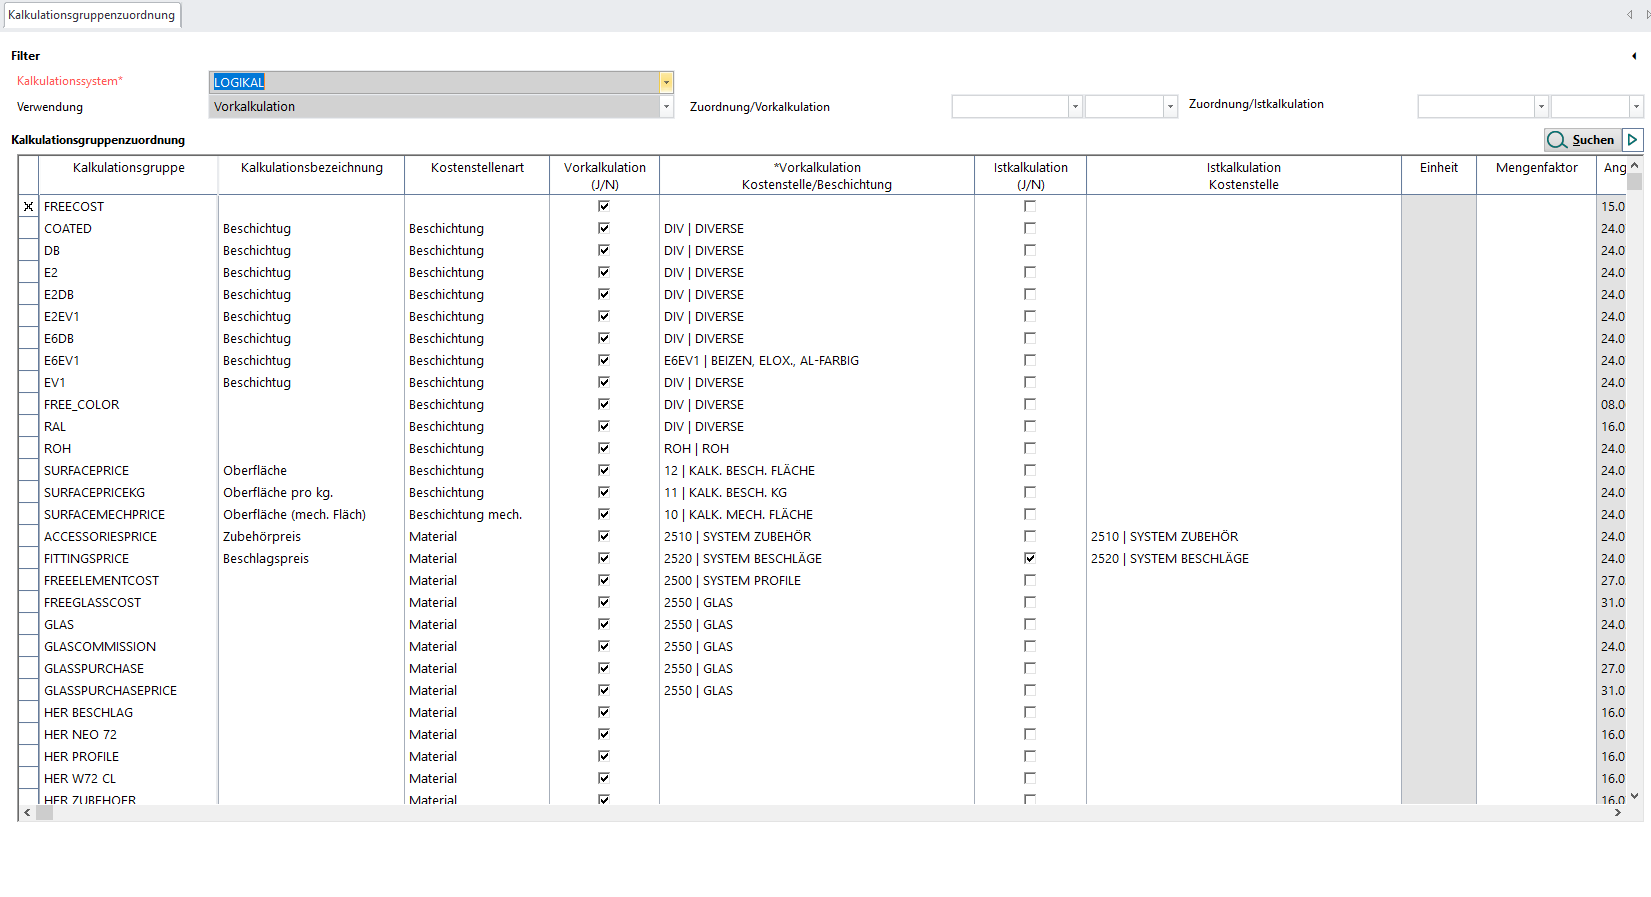
Task: Expand the Verwendung dropdown
Action: [666, 106]
